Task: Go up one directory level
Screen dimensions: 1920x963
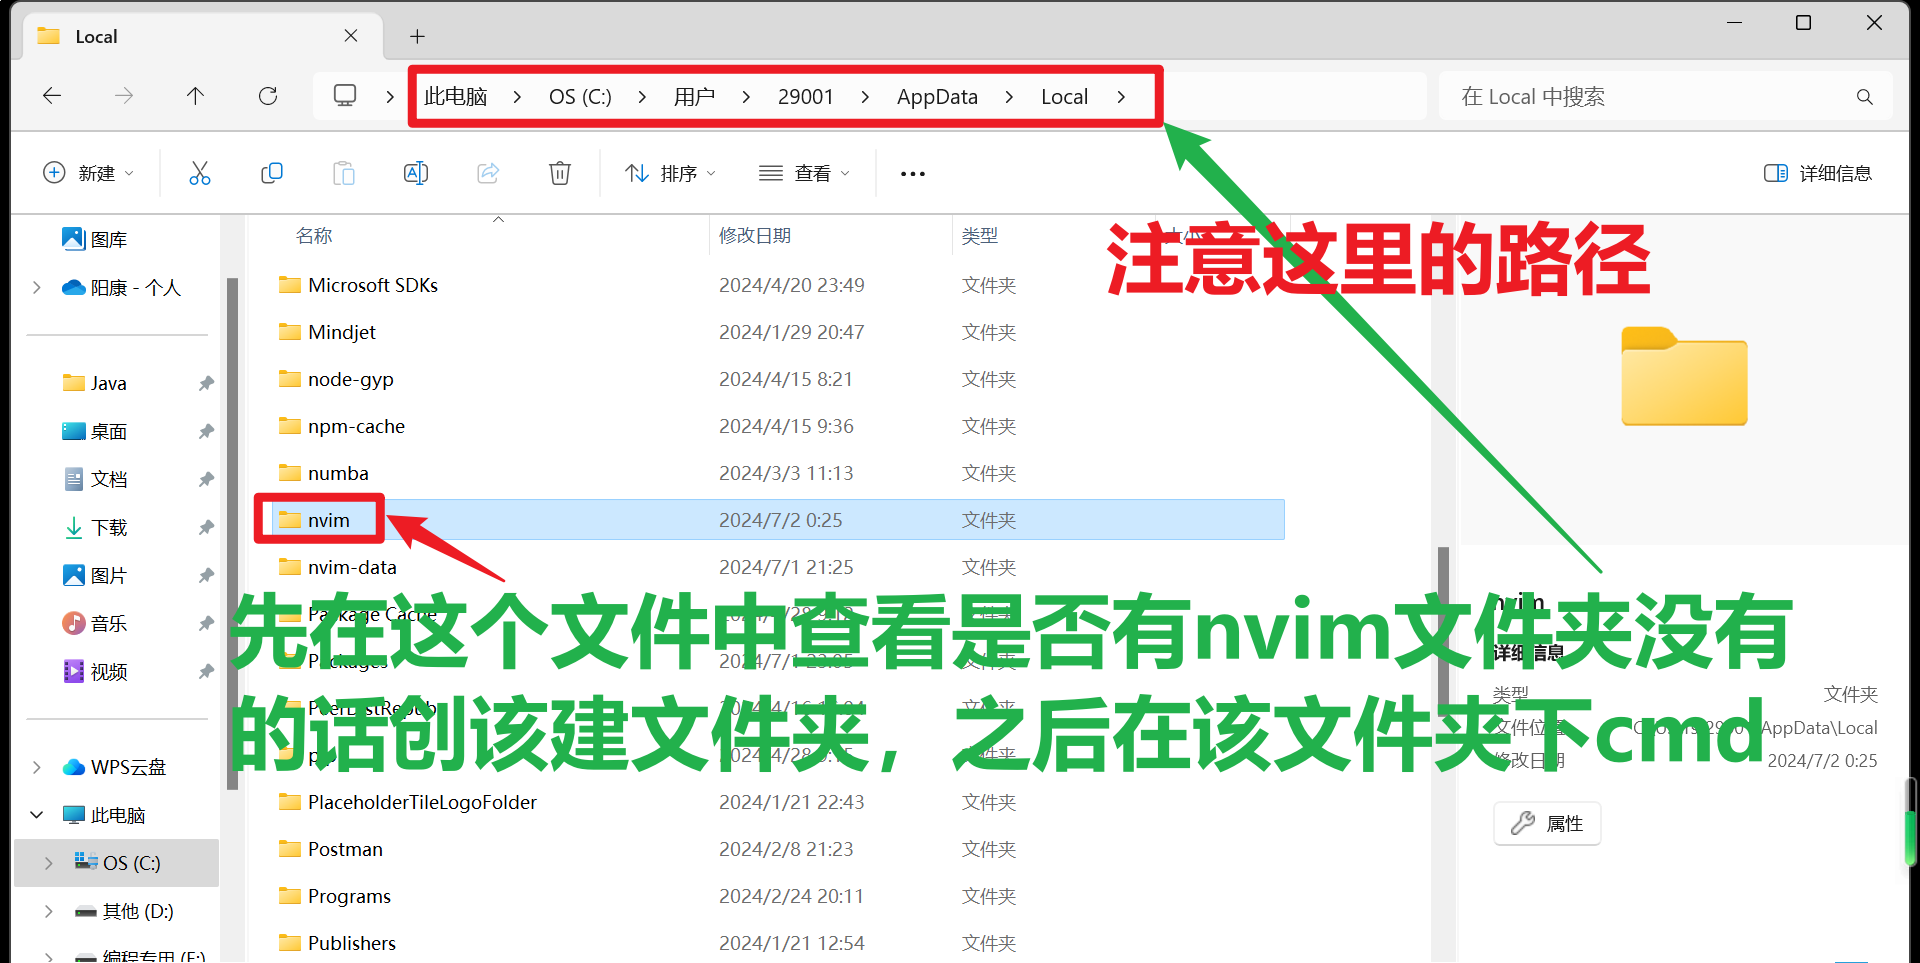Action: pos(195,95)
